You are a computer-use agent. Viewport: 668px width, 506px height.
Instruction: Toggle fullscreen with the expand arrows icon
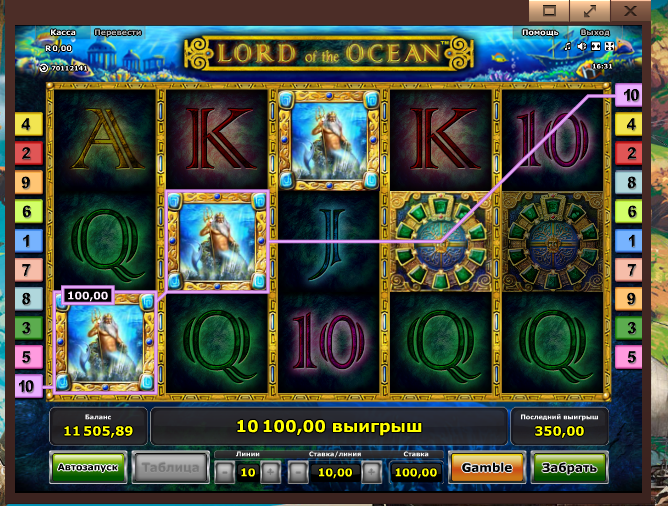[x=610, y=46]
